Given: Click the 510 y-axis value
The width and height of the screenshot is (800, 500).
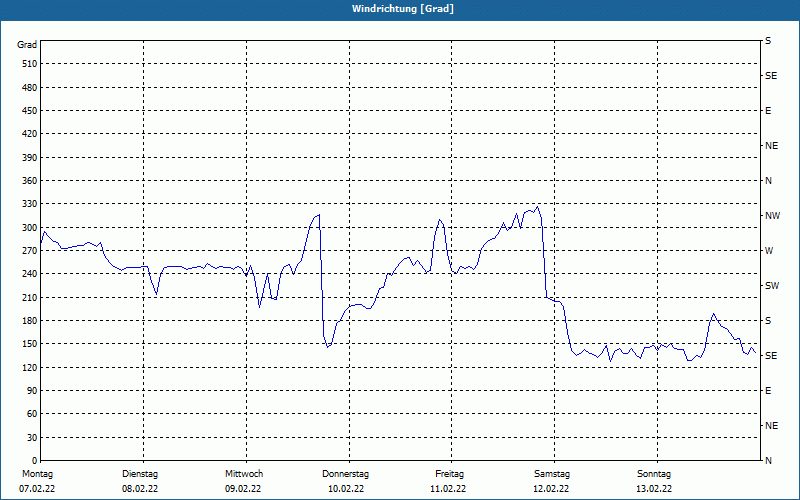Looking at the screenshot, I should 30,64.
